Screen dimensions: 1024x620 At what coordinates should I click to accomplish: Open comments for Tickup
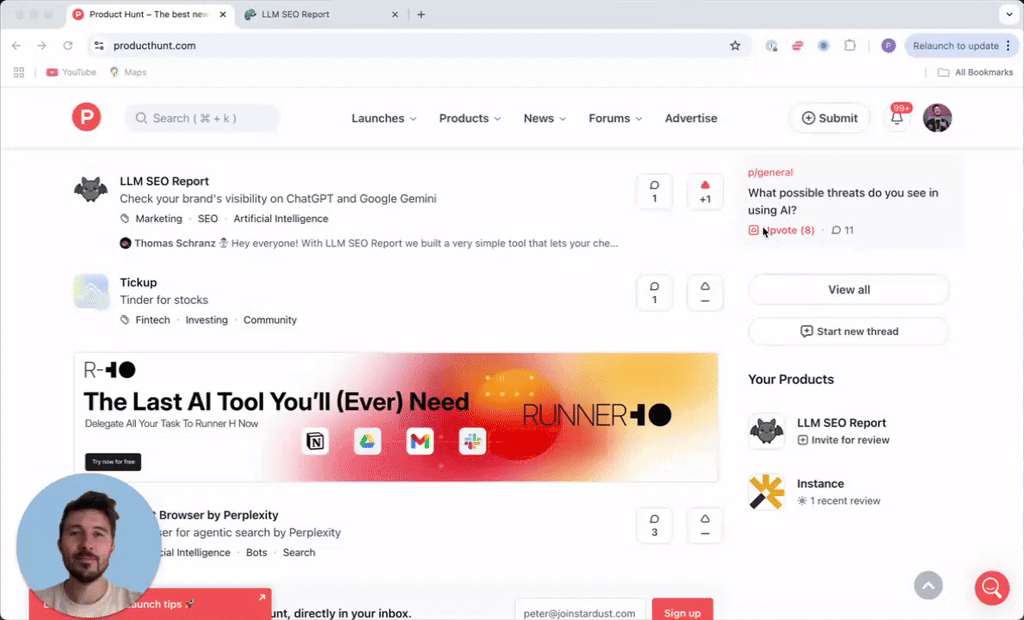(654, 293)
